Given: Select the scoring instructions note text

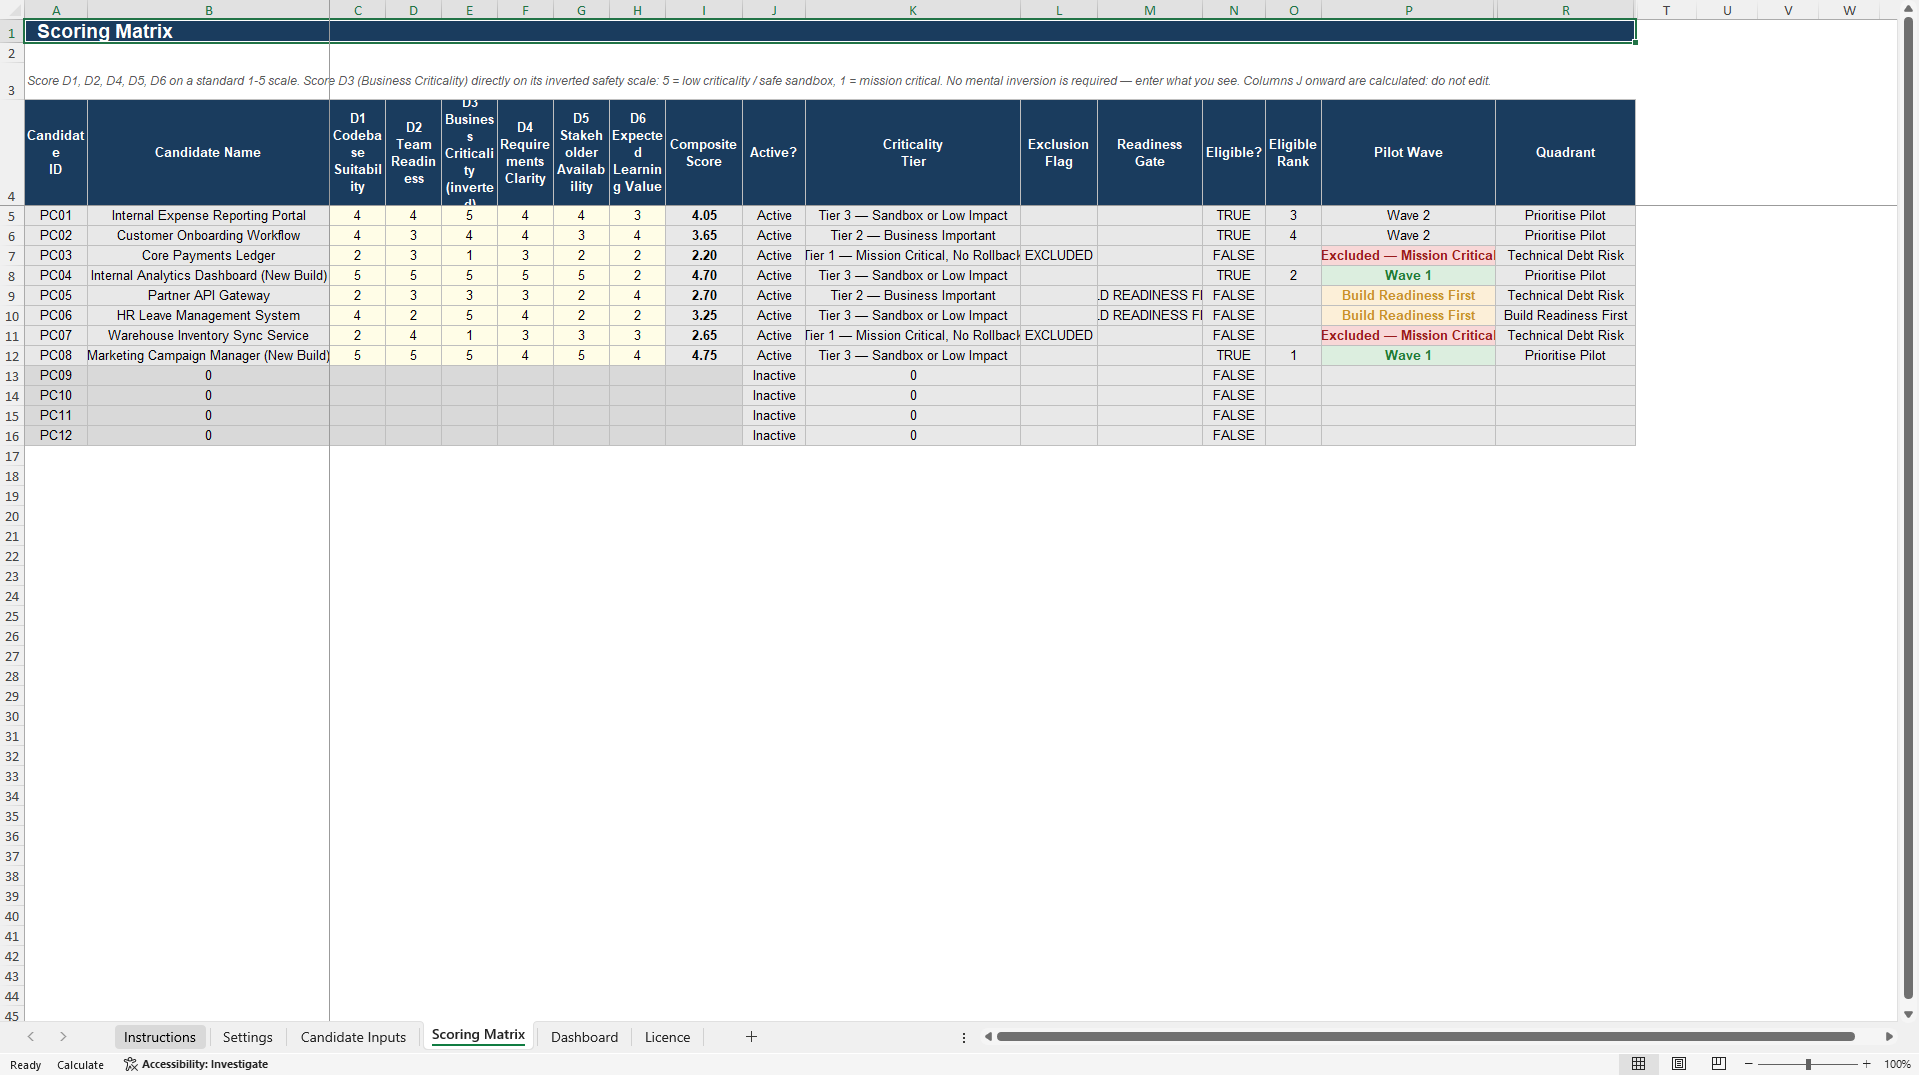Looking at the screenshot, I should pos(758,81).
